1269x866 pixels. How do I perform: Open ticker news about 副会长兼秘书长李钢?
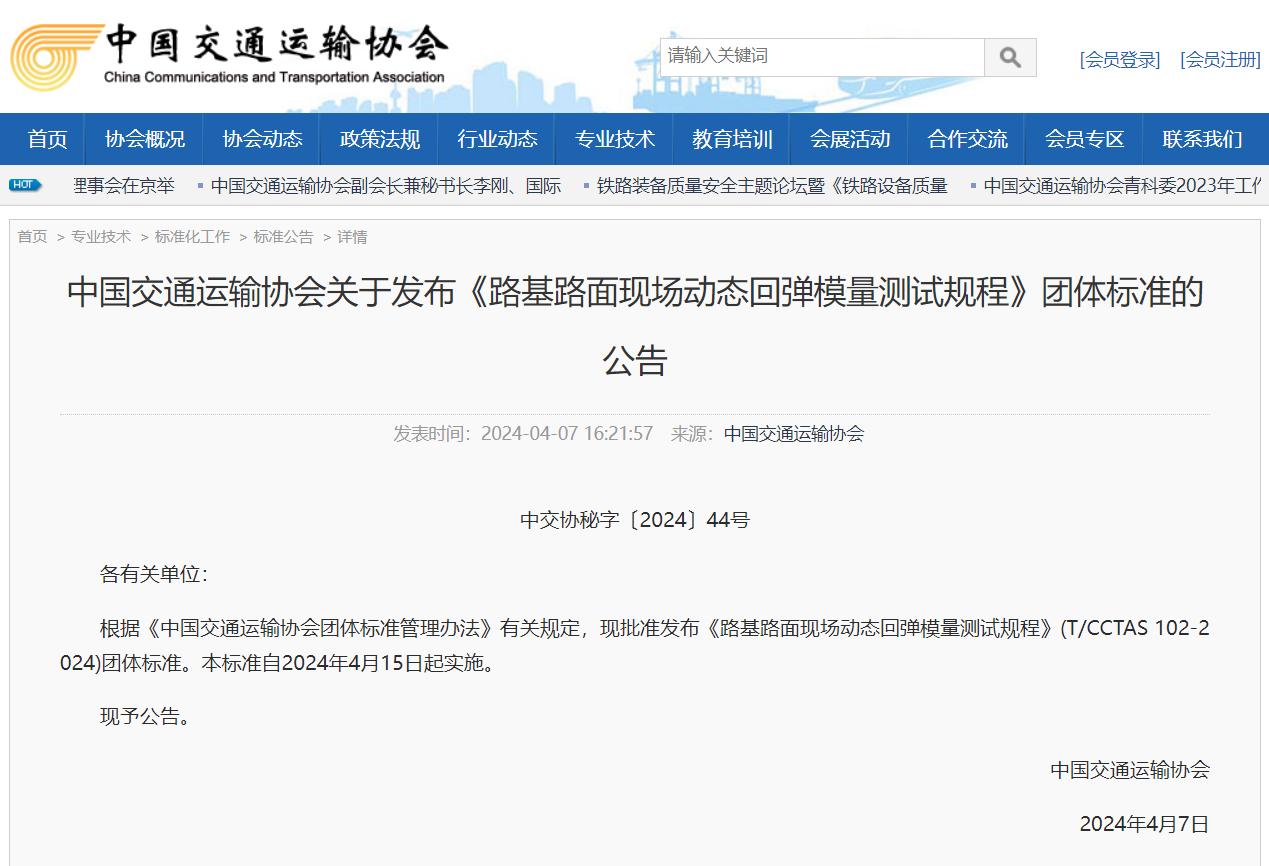pos(386,186)
